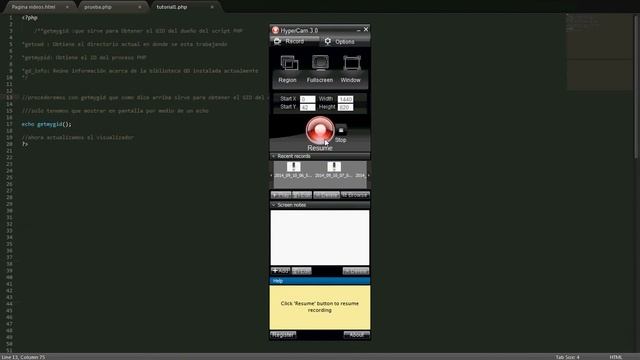
Task: Click the editor vertical scrollbar
Action: click(636, 86)
